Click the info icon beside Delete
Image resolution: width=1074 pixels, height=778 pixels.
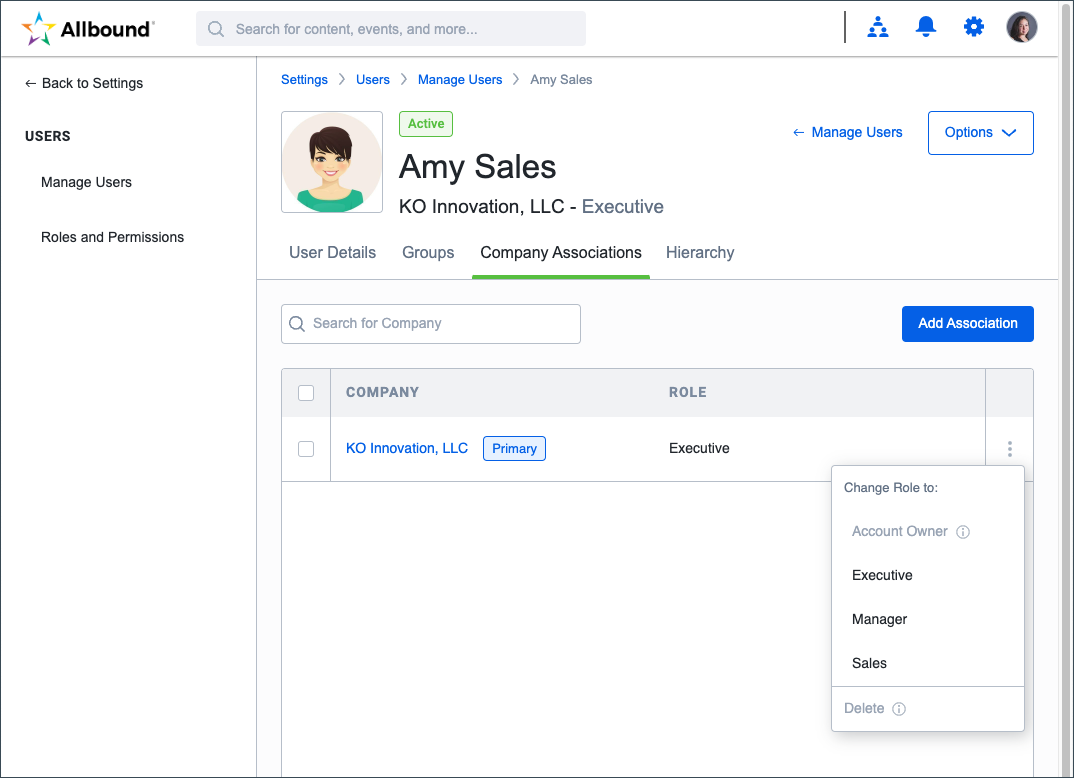[x=899, y=709]
